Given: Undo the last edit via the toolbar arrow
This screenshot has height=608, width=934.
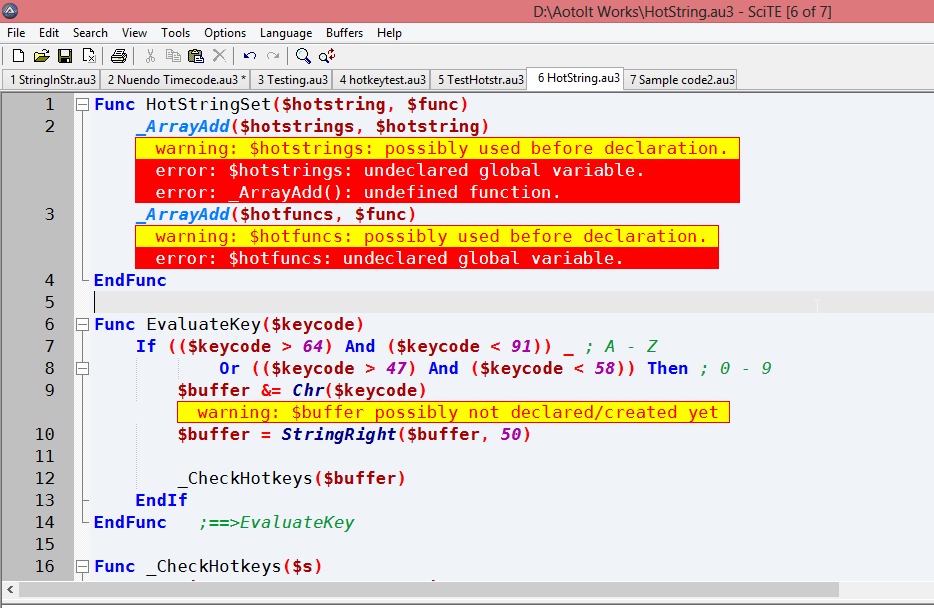Looking at the screenshot, I should click(250, 56).
